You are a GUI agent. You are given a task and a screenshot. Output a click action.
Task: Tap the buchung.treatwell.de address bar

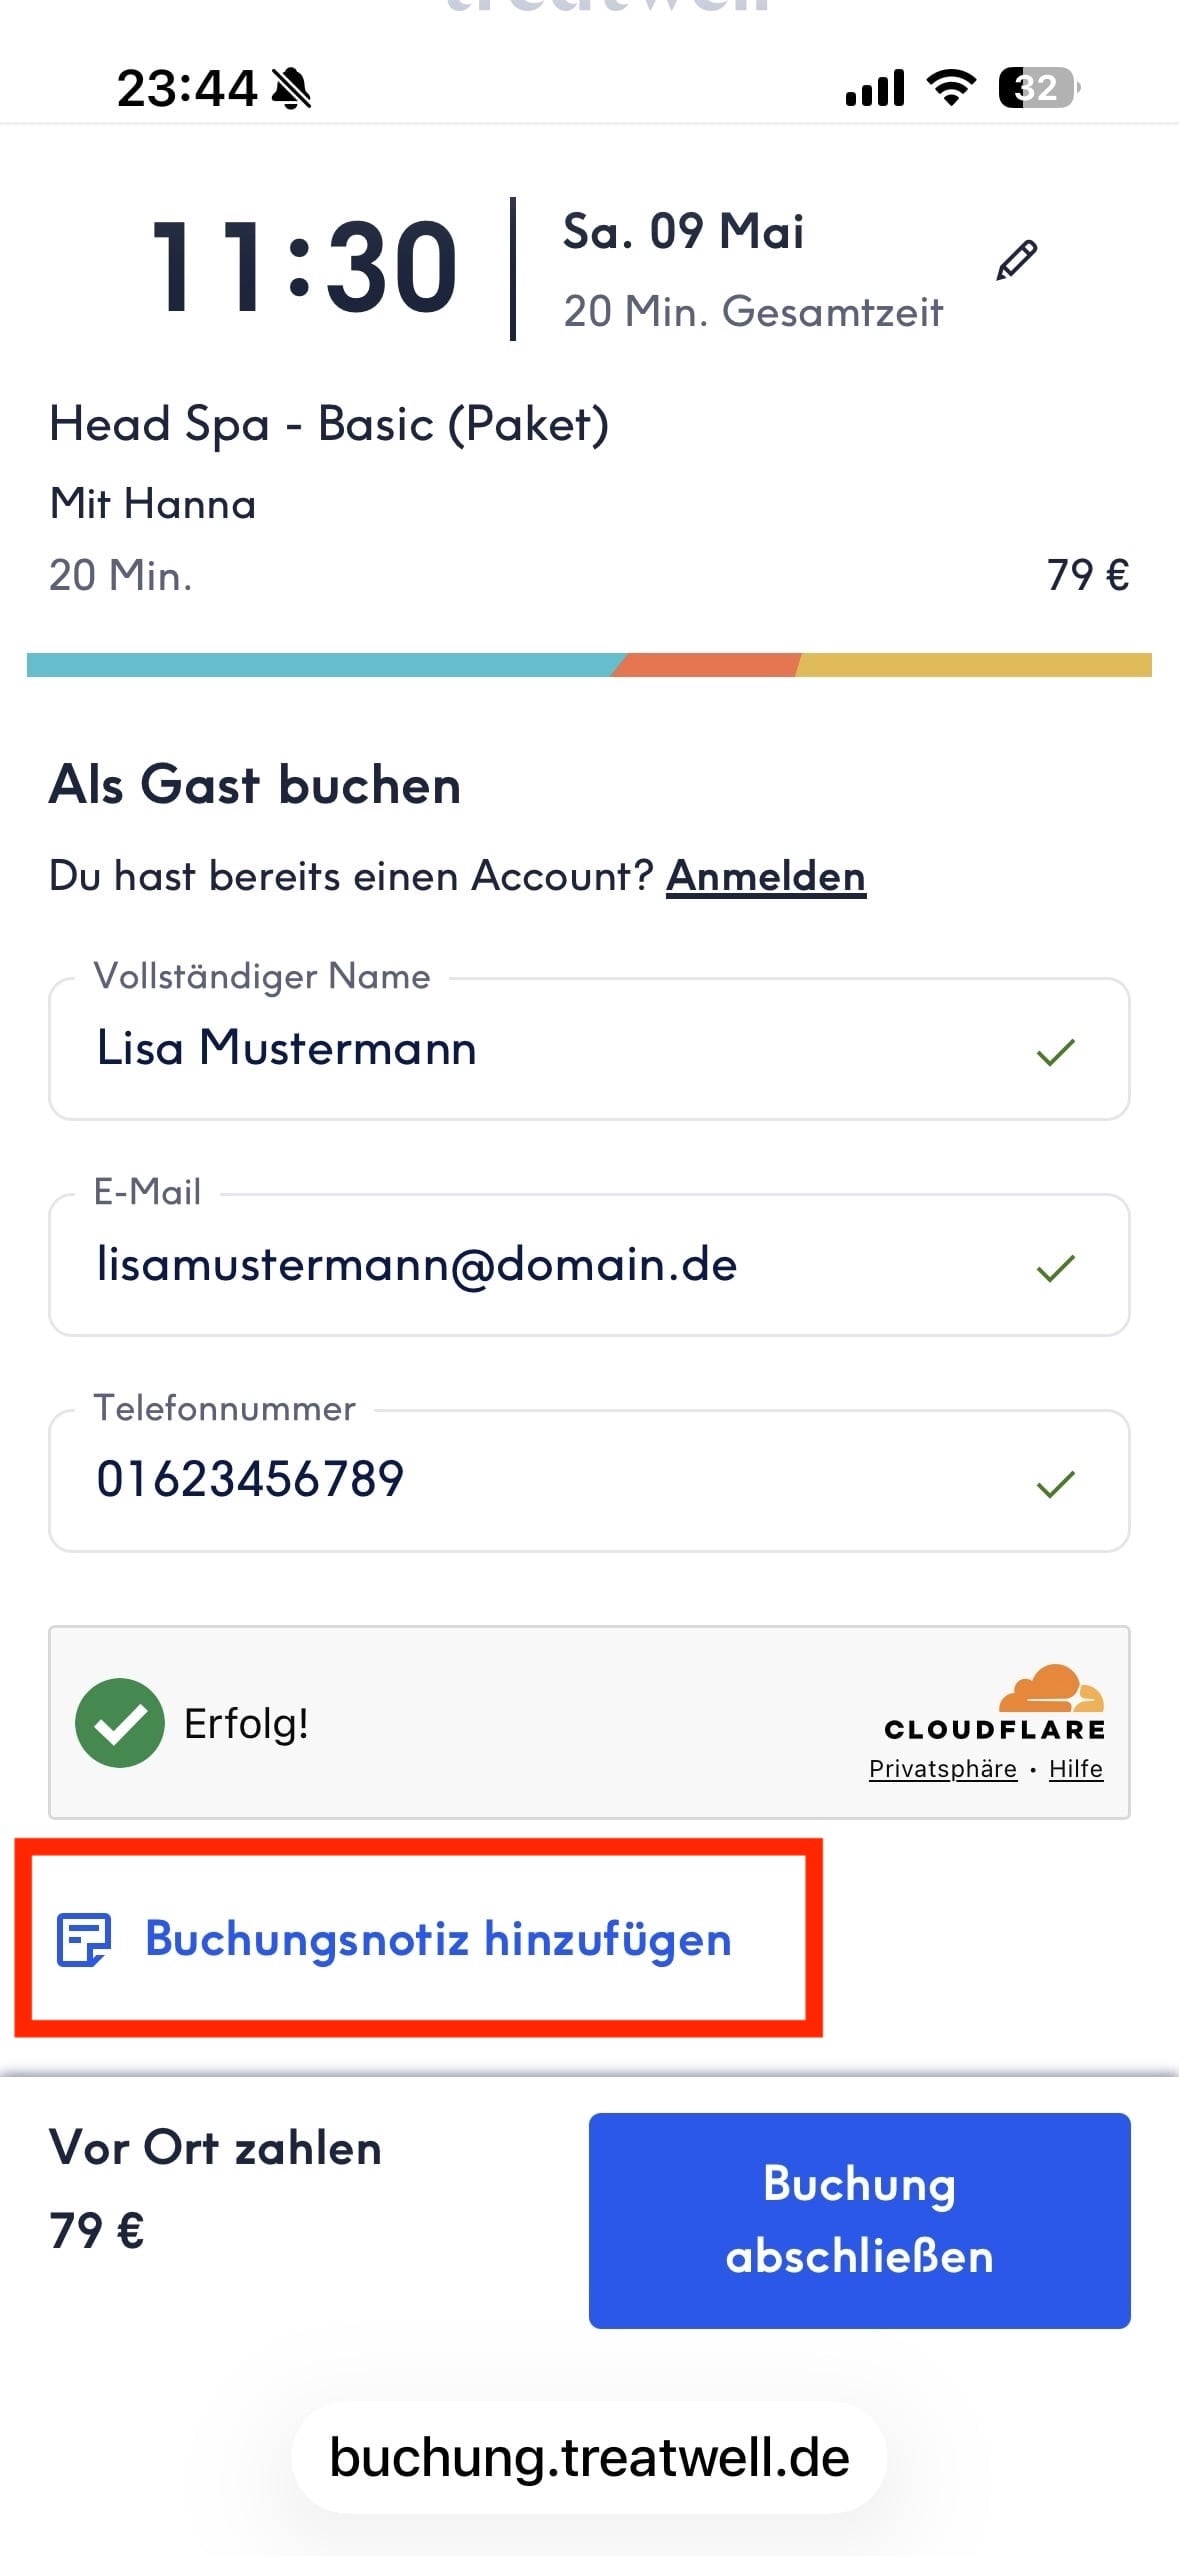589,2457
